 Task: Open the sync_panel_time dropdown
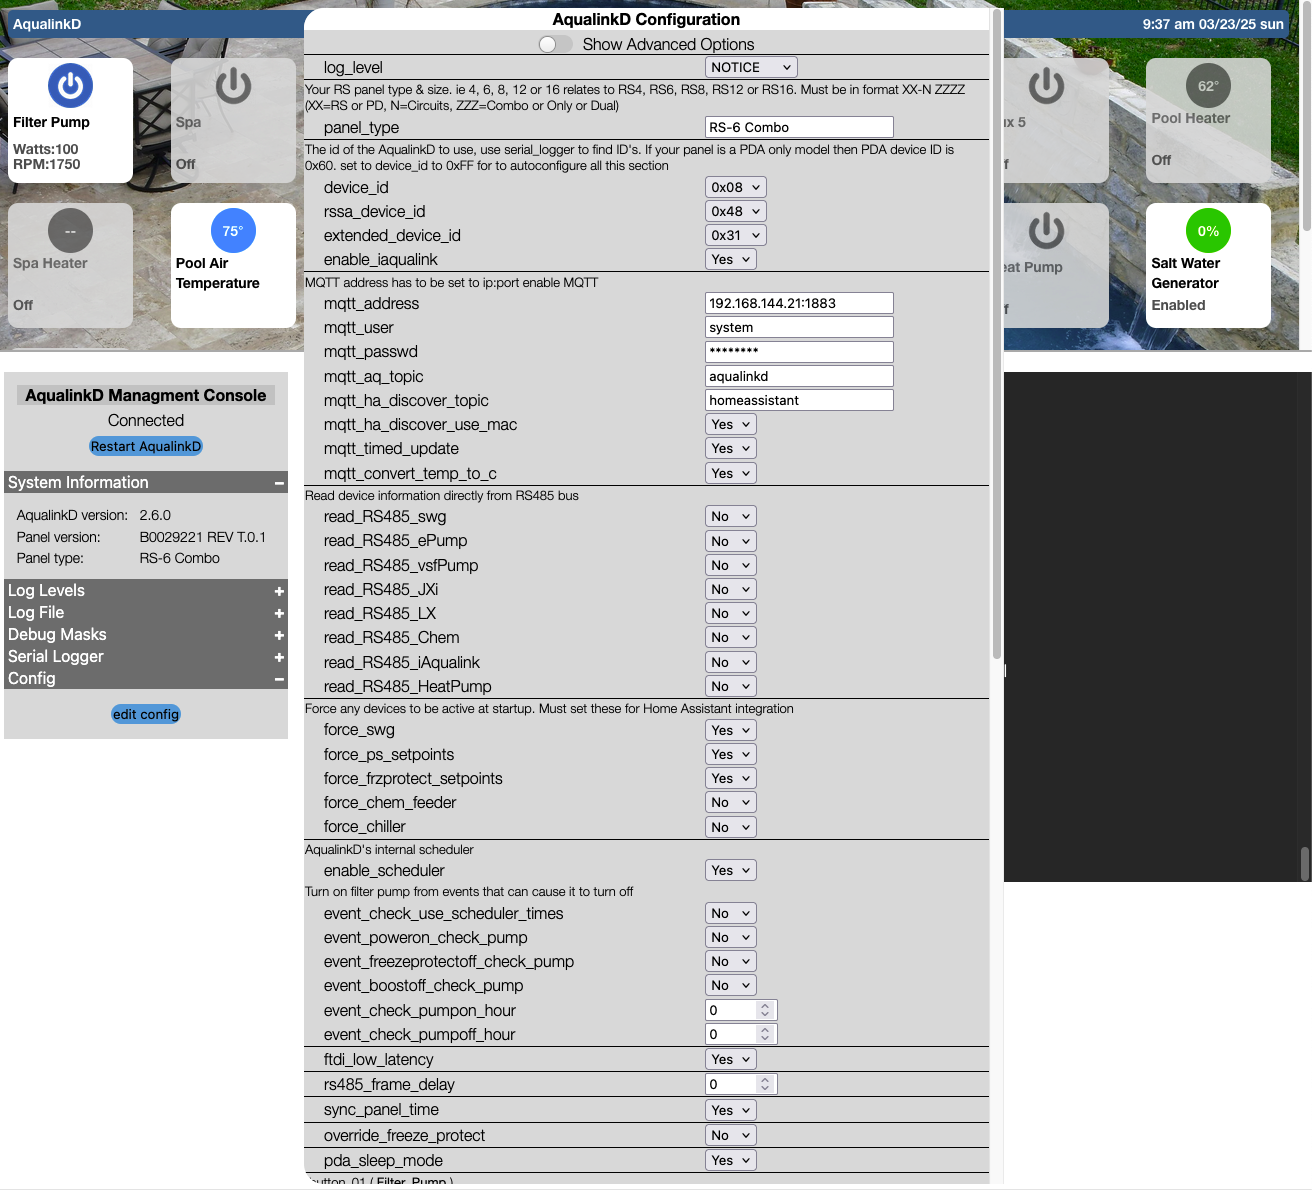[x=730, y=1110]
